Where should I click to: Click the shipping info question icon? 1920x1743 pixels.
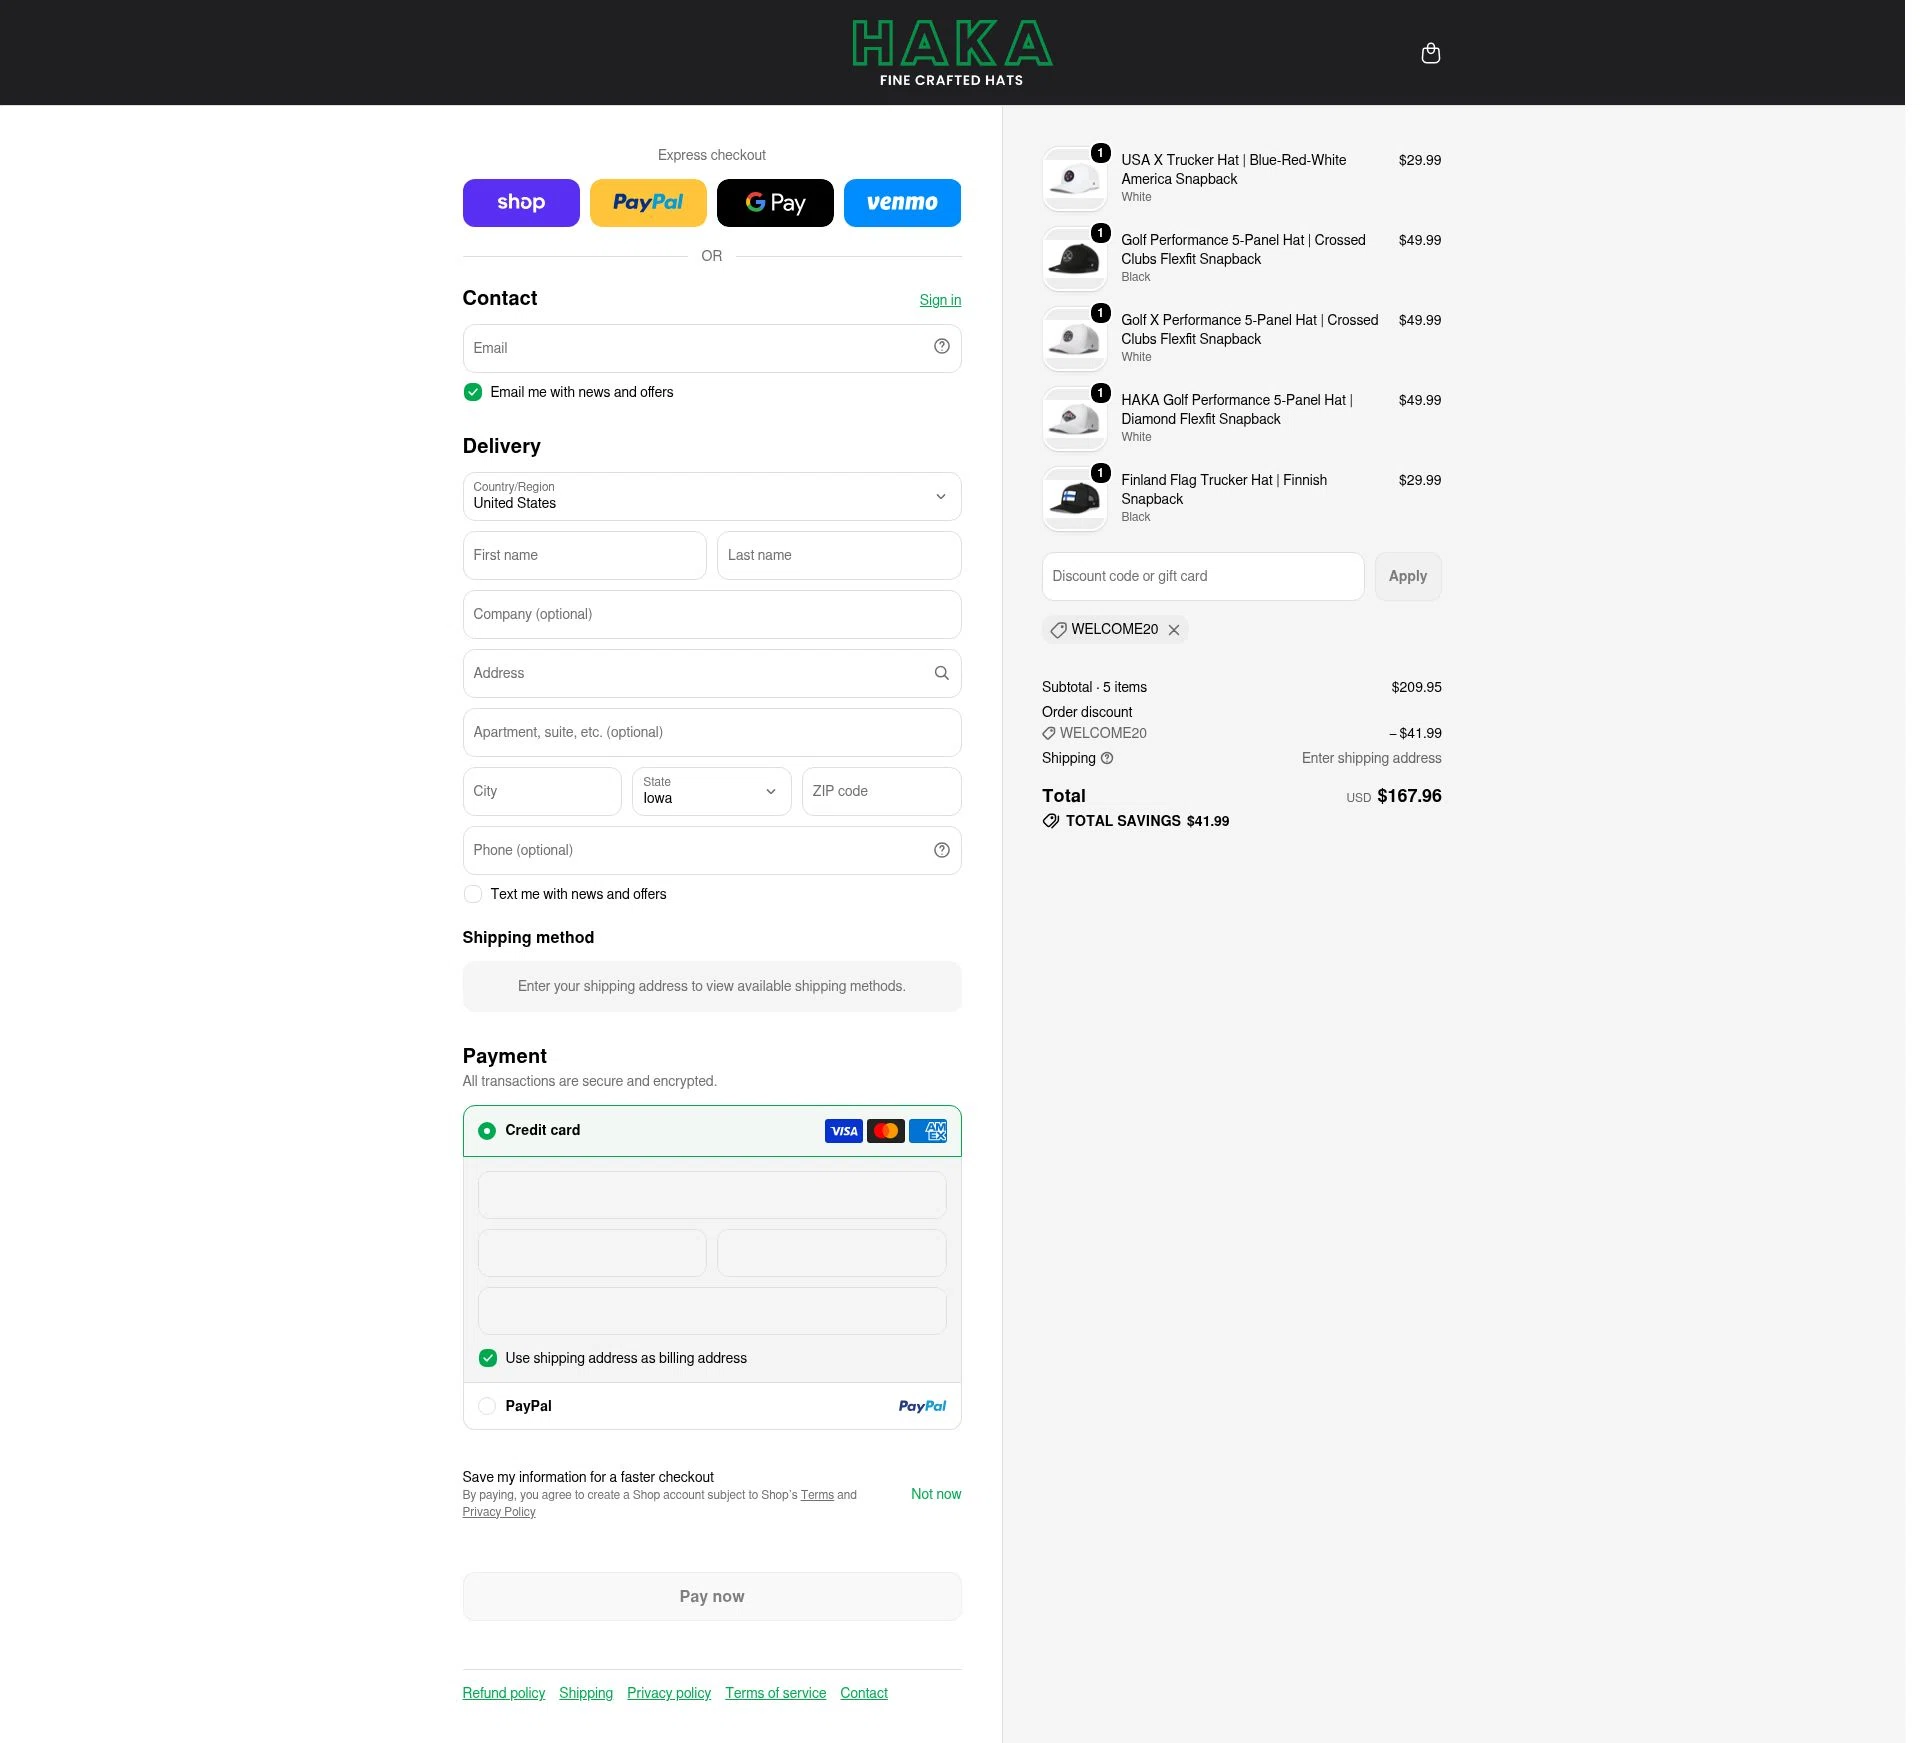click(1107, 758)
